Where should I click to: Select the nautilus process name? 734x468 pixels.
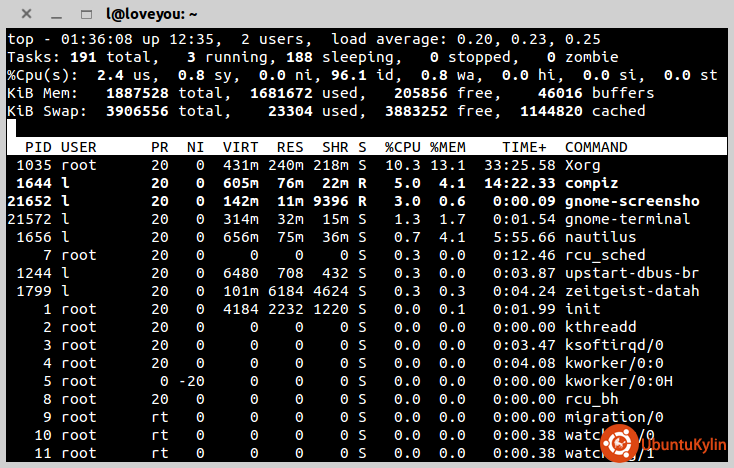click(x=600, y=237)
